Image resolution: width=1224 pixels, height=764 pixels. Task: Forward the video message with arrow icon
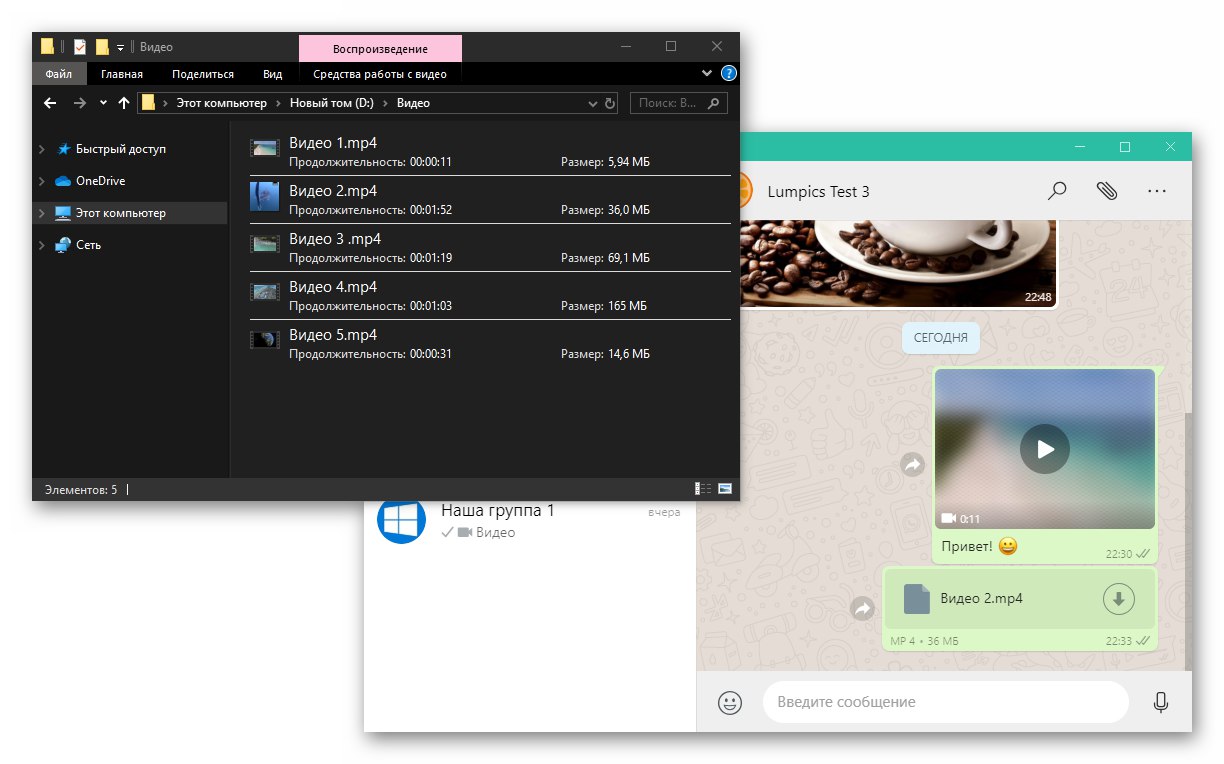[912, 464]
